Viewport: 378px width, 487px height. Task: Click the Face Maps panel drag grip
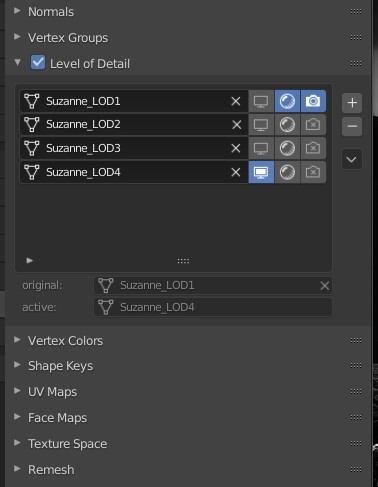point(356,417)
